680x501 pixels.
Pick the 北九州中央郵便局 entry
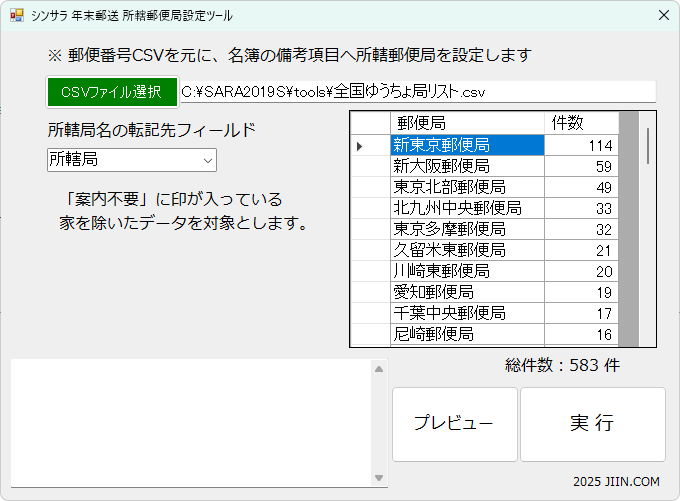(x=467, y=208)
